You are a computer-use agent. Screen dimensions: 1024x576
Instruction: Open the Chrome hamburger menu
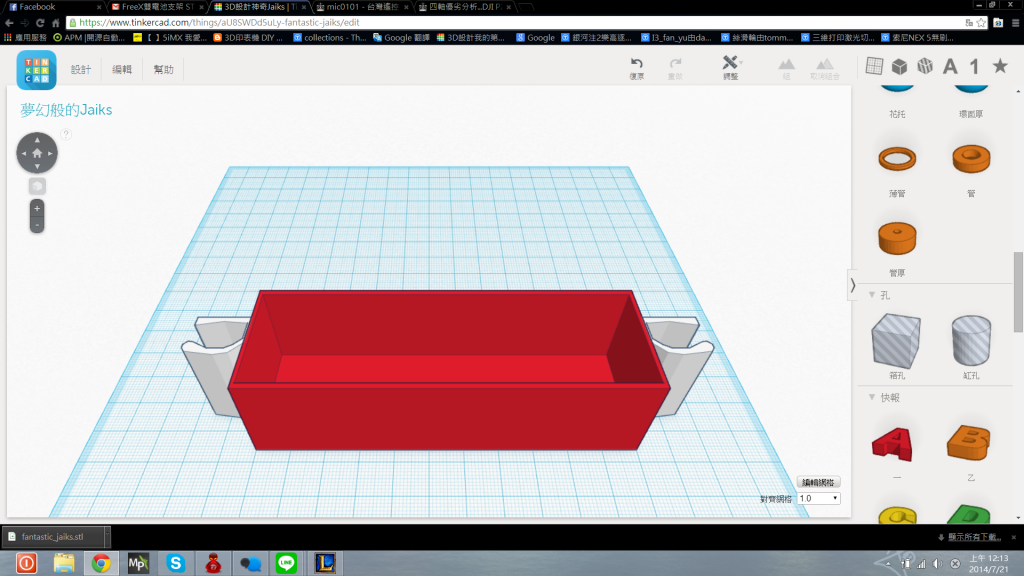tap(1016, 23)
